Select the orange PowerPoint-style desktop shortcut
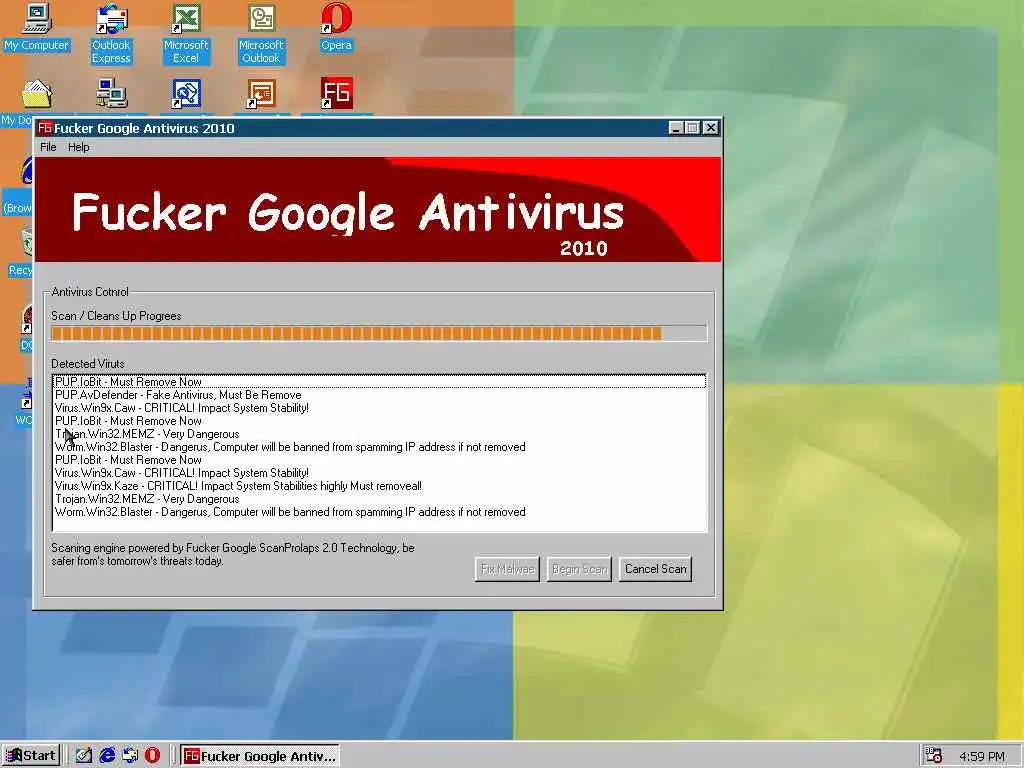The width and height of the screenshot is (1024, 768). (261, 93)
